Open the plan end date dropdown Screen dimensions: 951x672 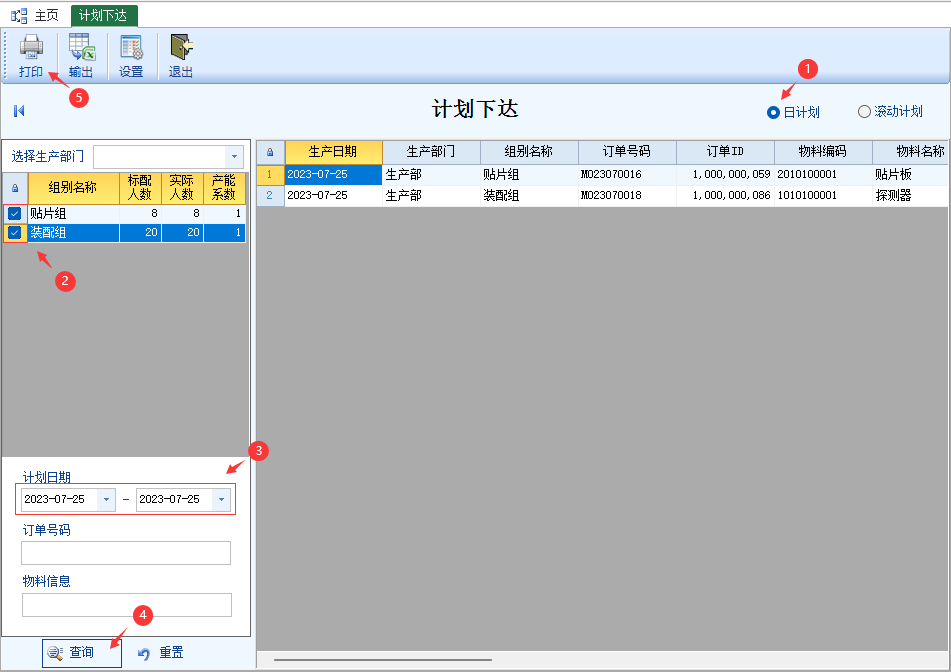[x=222, y=499]
